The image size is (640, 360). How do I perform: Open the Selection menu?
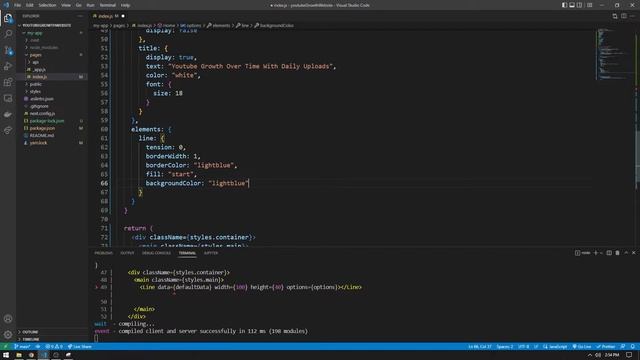pyautogui.click(x=47, y=5)
